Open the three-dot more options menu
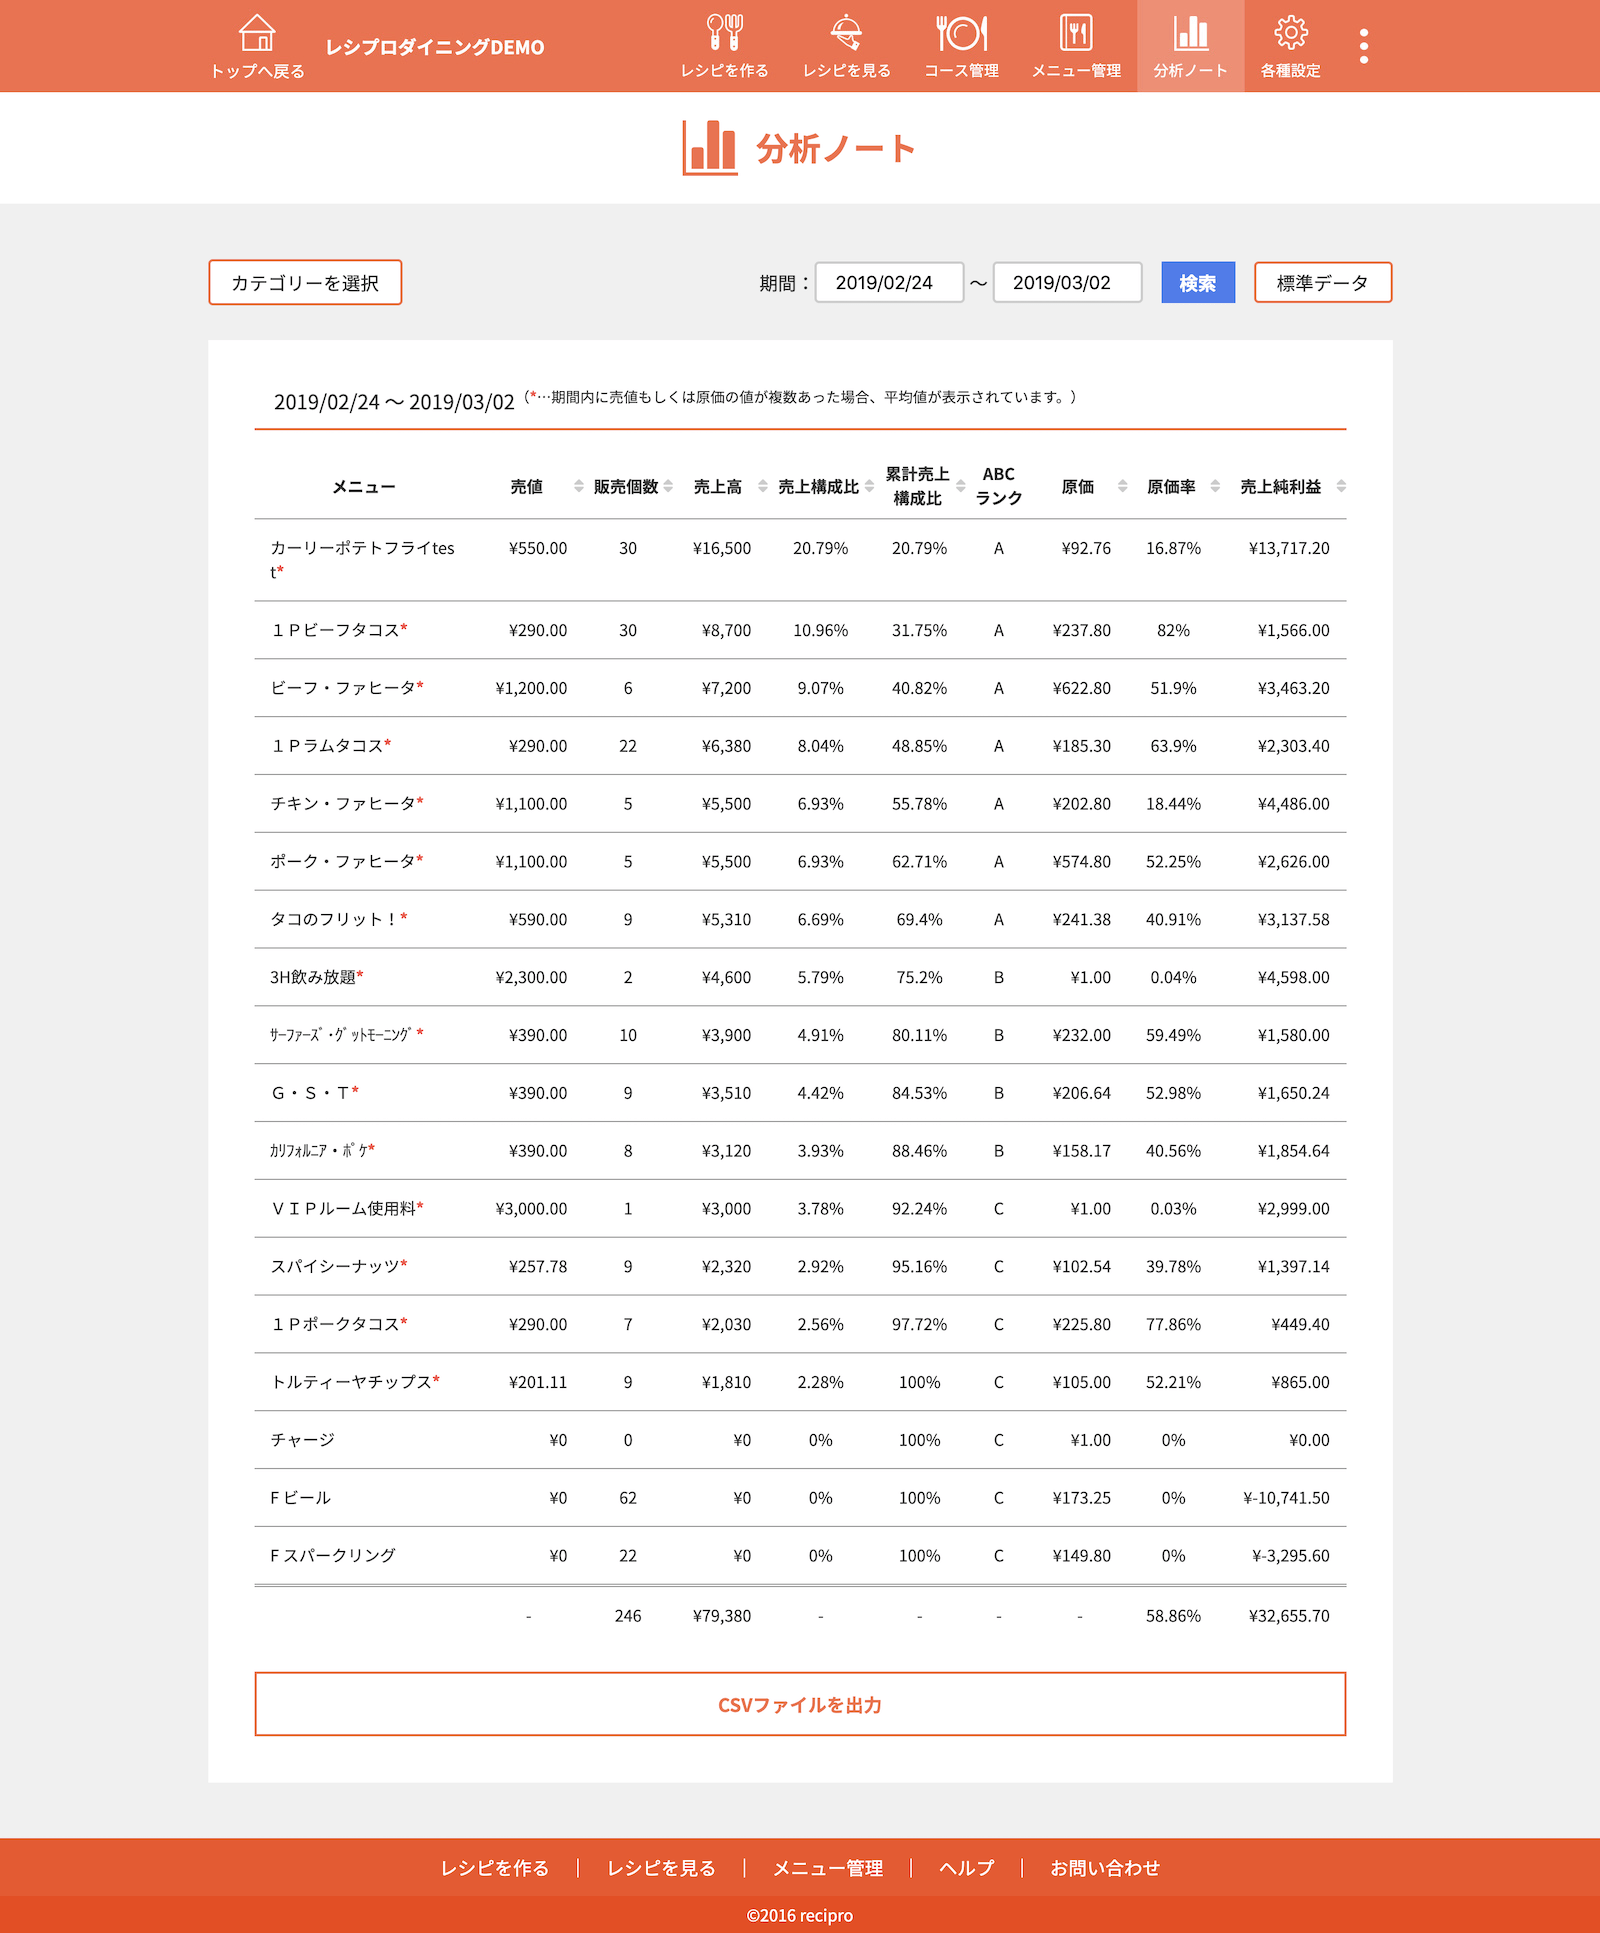 pos(1364,46)
